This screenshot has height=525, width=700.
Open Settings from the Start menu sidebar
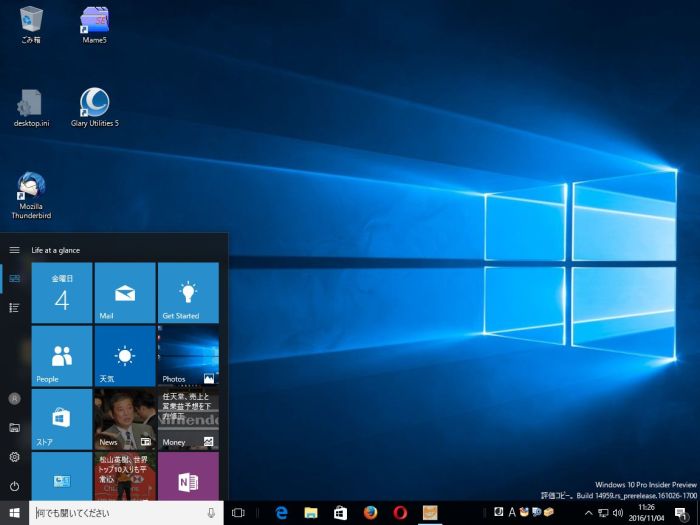14,457
